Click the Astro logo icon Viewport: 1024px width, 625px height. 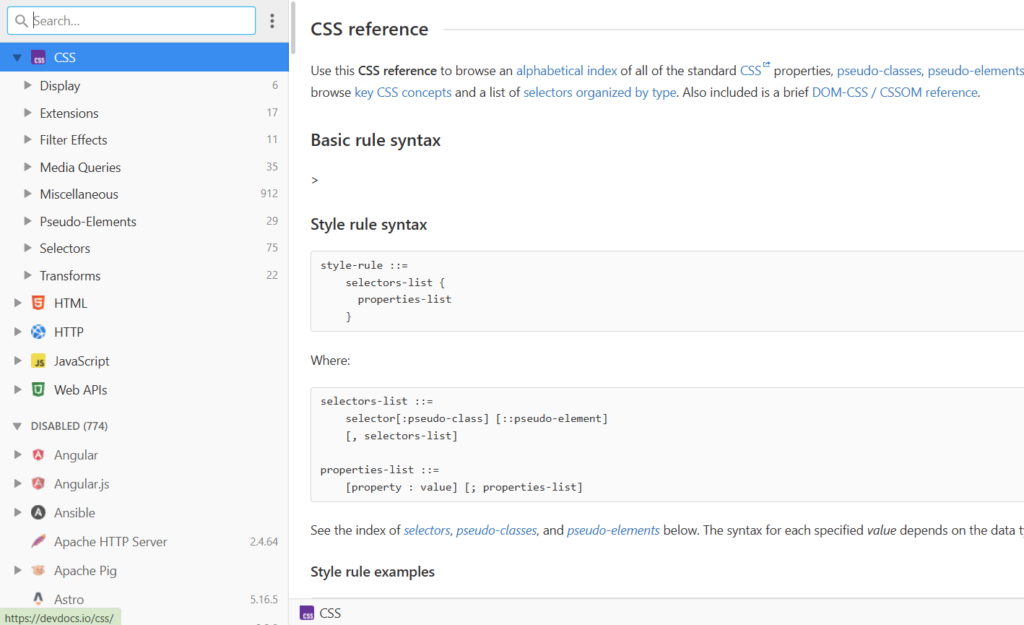(38, 600)
